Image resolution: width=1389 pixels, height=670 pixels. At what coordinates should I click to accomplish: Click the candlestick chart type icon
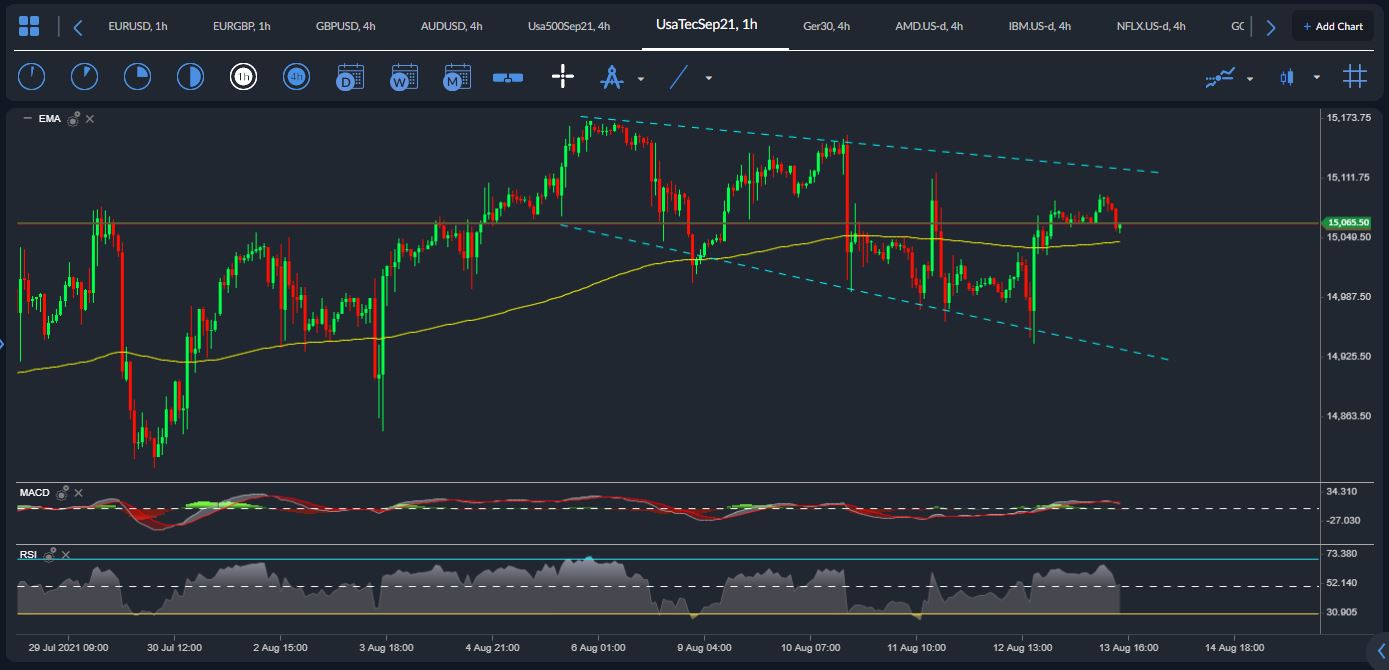click(1287, 77)
